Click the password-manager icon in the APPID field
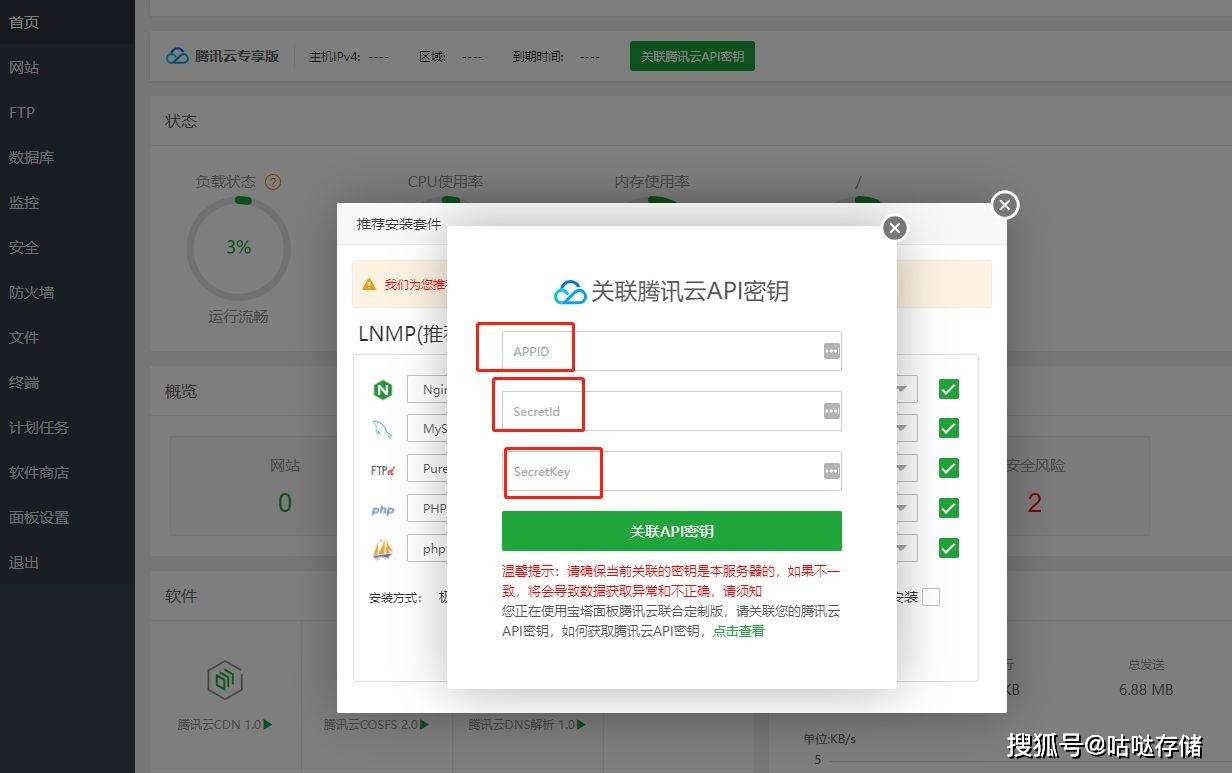The image size is (1232, 773). pos(831,351)
